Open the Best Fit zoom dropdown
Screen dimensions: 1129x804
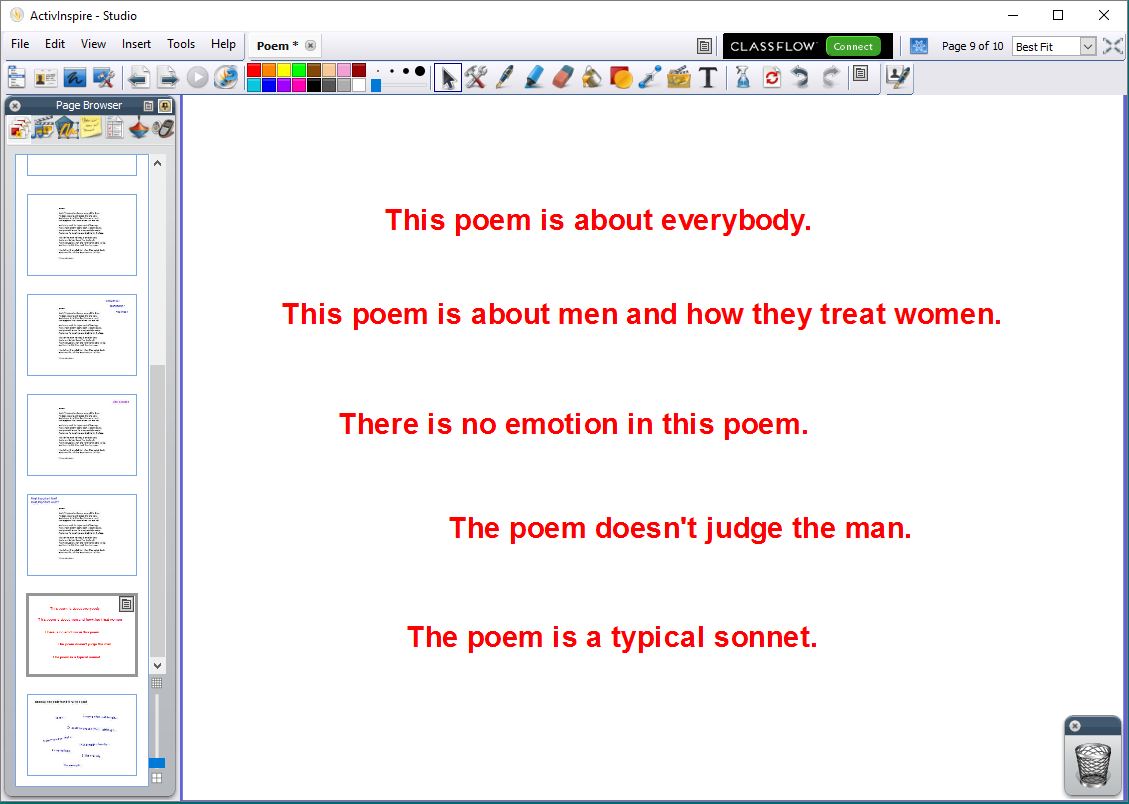(x=1087, y=46)
